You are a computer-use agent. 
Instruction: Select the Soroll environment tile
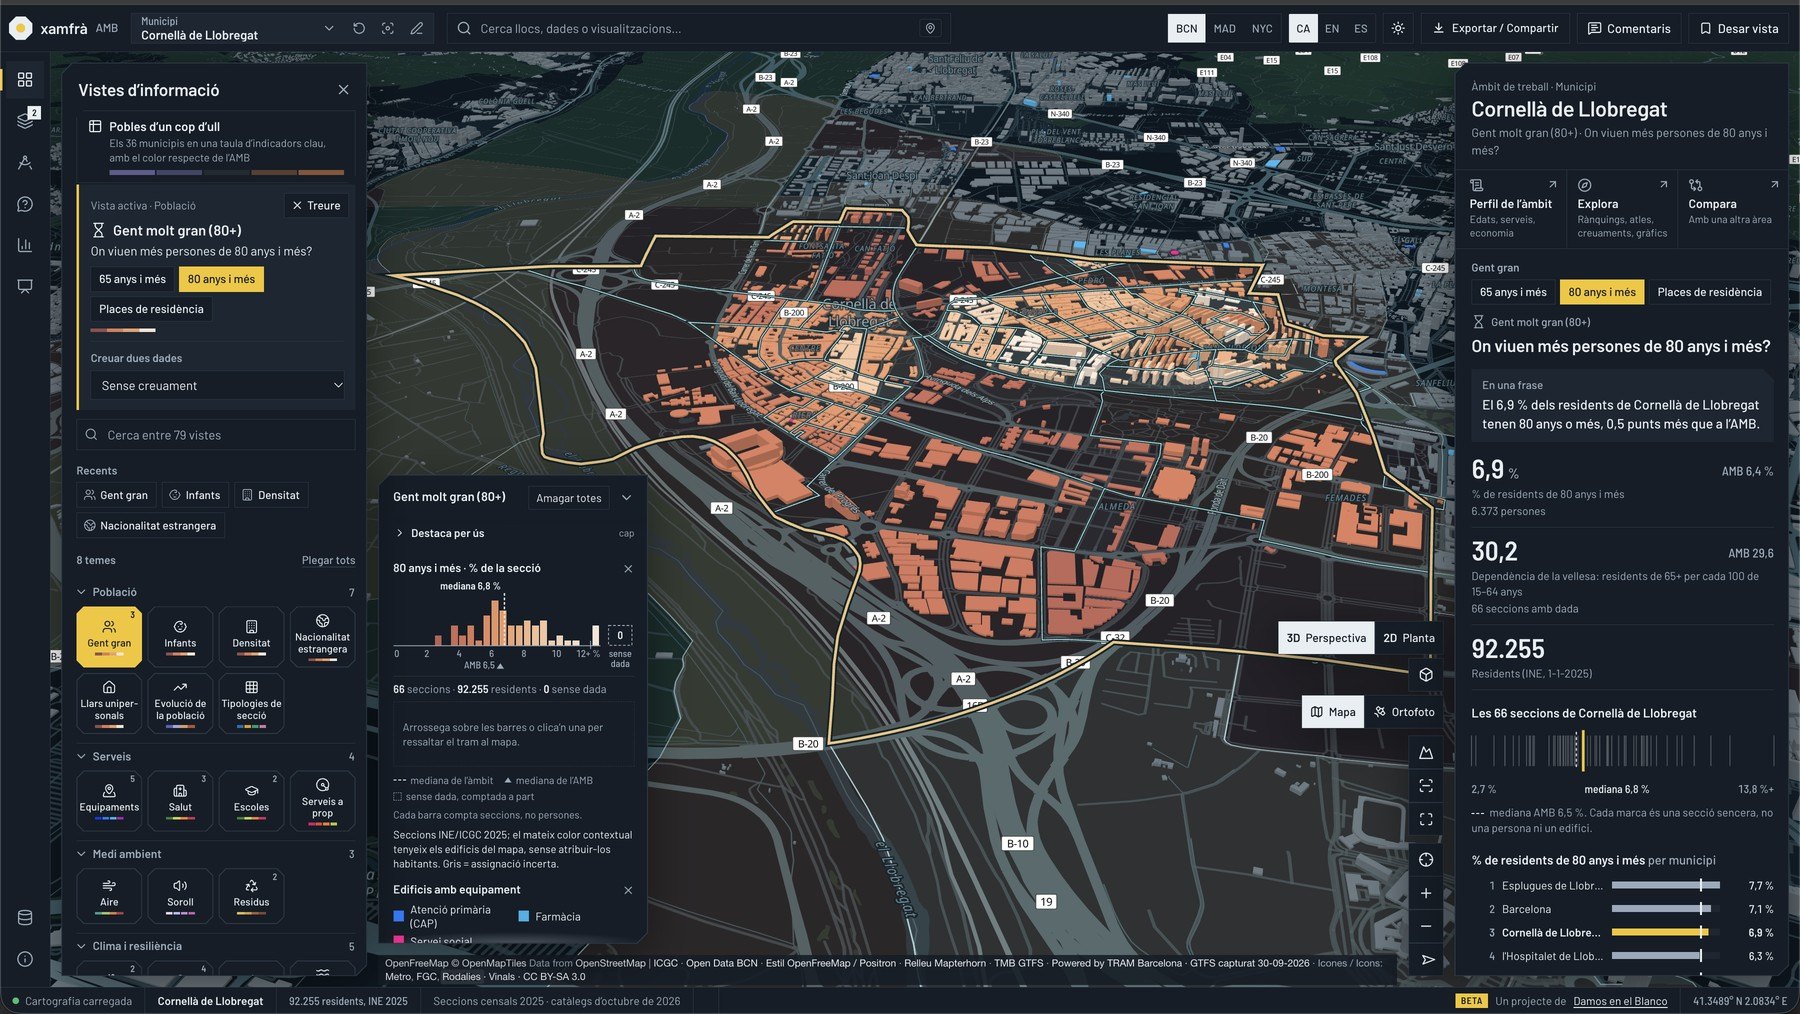click(180, 894)
